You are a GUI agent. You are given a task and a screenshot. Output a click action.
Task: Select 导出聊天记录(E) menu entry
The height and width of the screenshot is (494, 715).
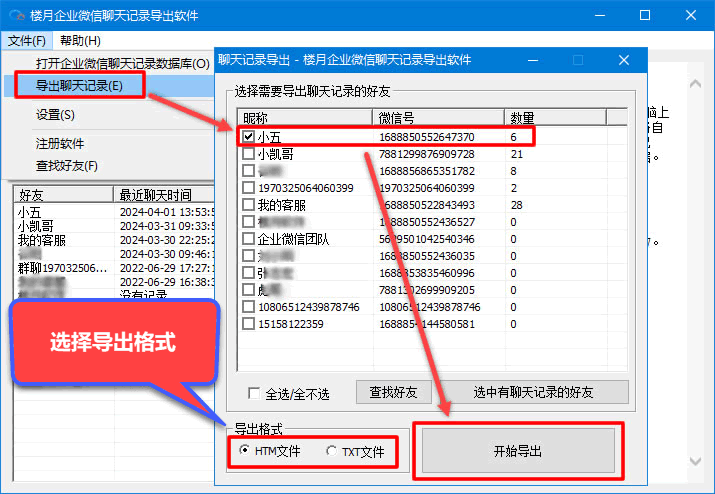[x=79, y=85]
